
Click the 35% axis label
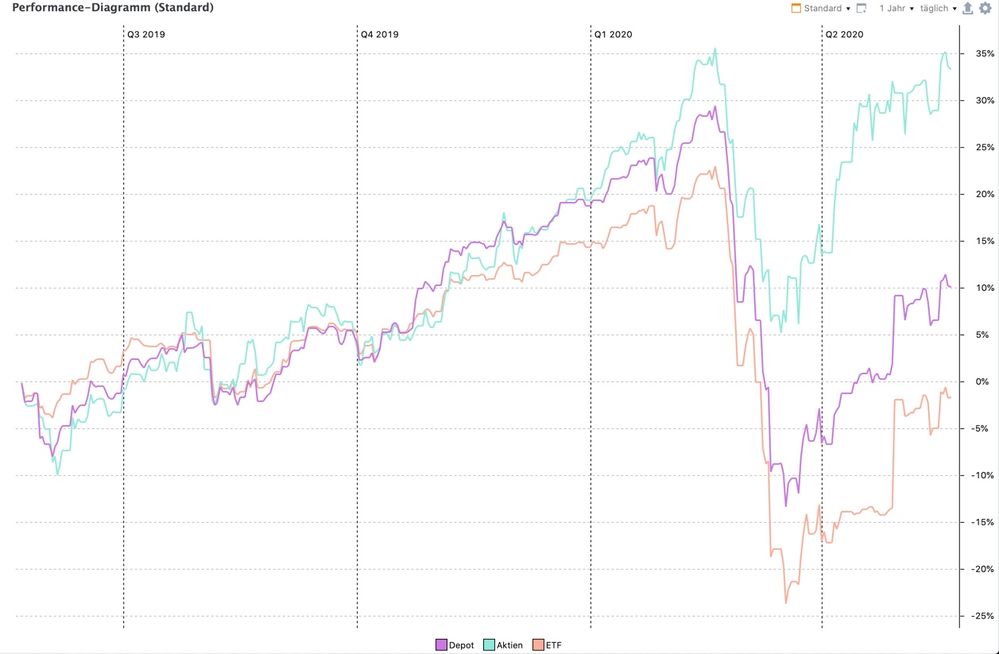pos(984,53)
